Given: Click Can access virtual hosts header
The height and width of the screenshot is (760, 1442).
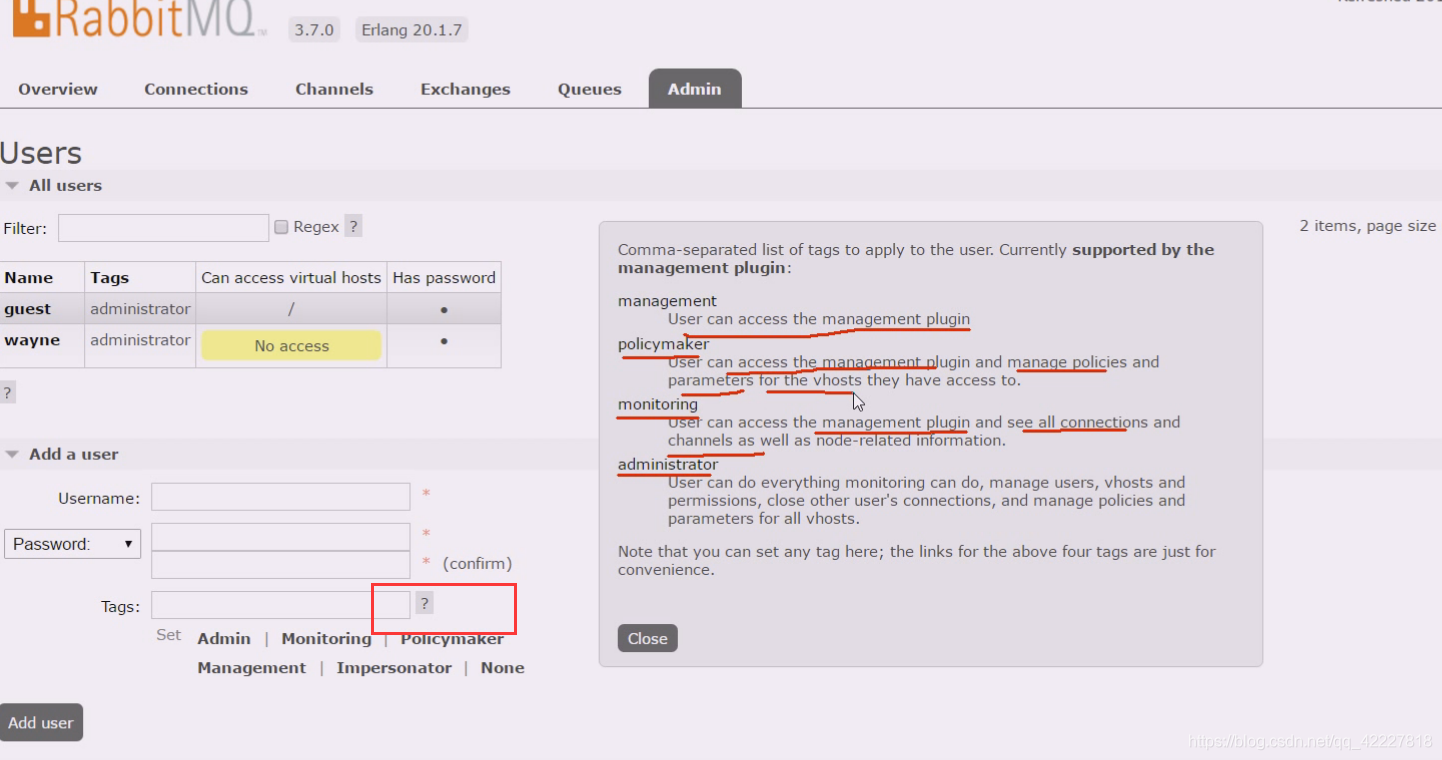Looking at the screenshot, I should [291, 278].
